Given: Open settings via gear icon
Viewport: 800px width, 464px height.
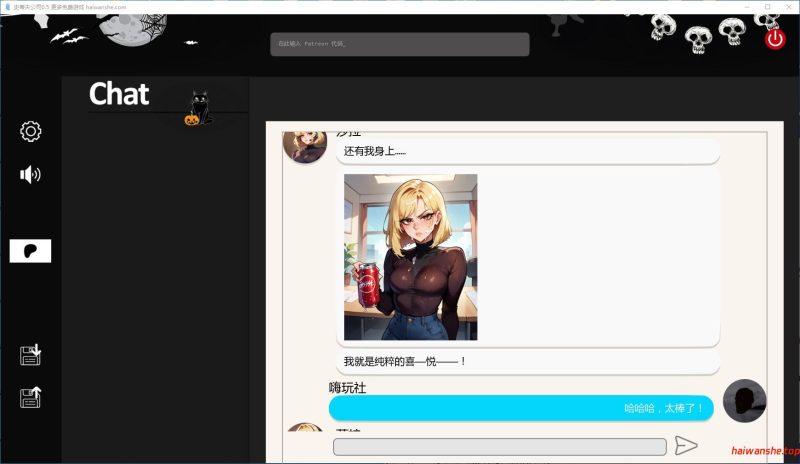Looking at the screenshot, I should pos(31,131).
